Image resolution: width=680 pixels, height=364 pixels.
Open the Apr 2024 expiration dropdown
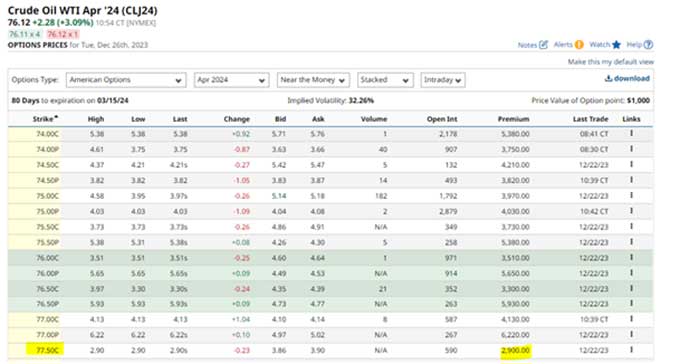pyautogui.click(x=231, y=80)
